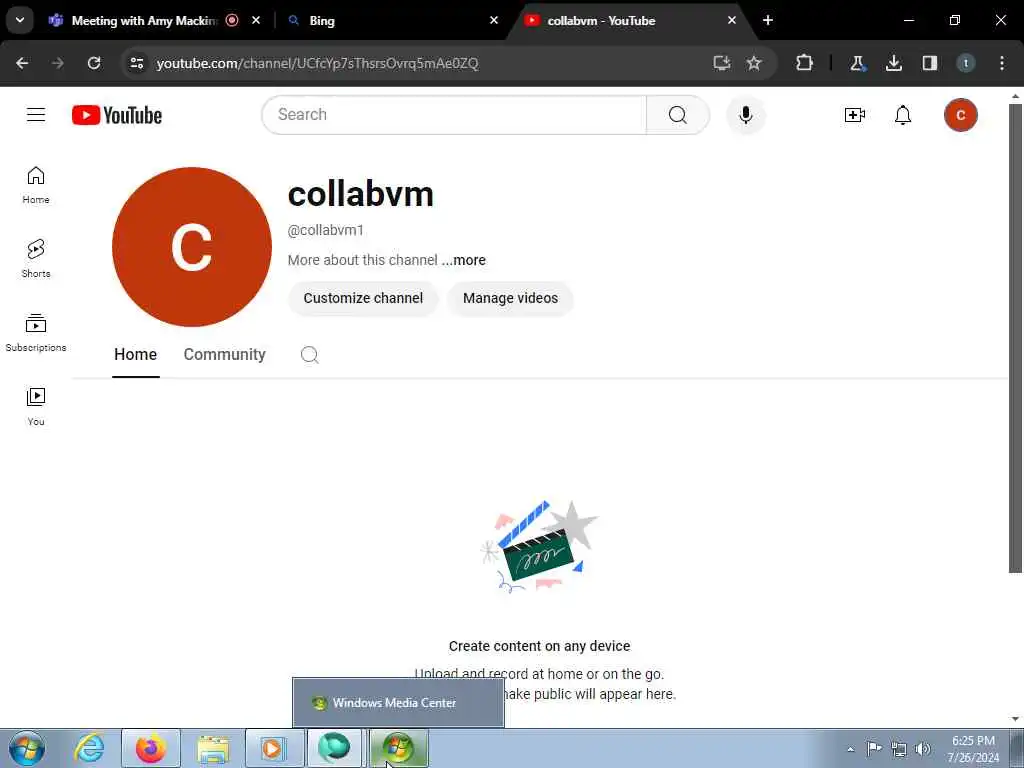Open the notifications bell
The image size is (1024, 768).
(x=903, y=115)
